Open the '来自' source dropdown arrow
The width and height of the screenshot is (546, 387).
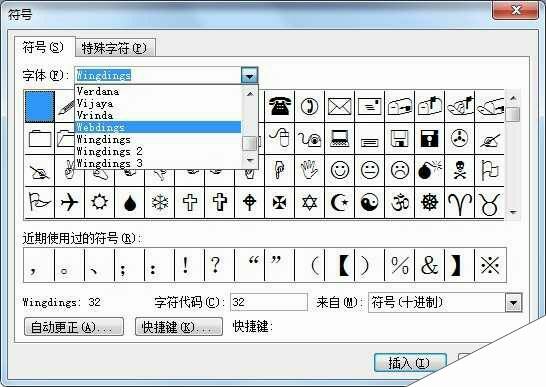(514, 302)
